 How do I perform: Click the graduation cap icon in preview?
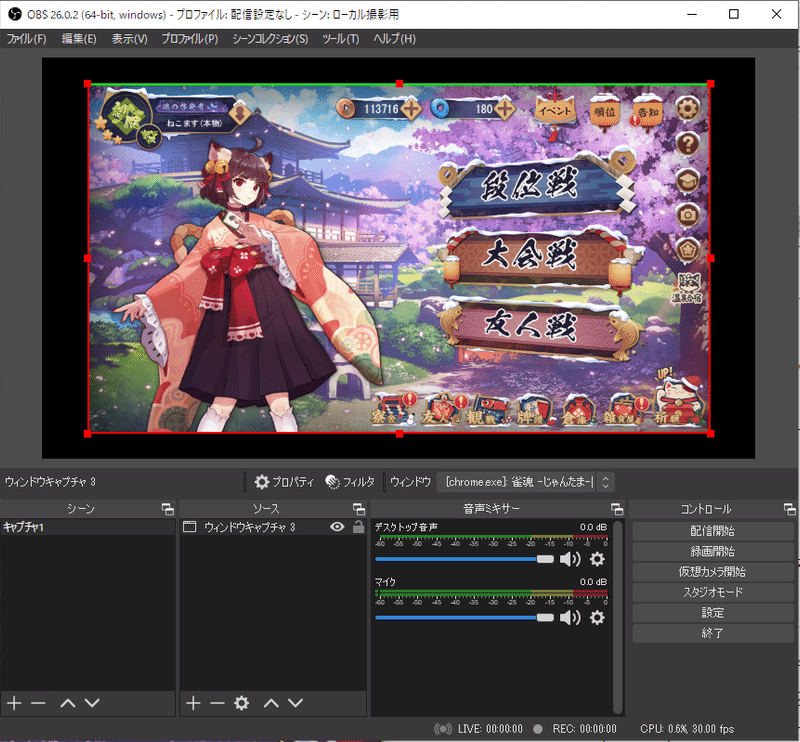tap(687, 180)
